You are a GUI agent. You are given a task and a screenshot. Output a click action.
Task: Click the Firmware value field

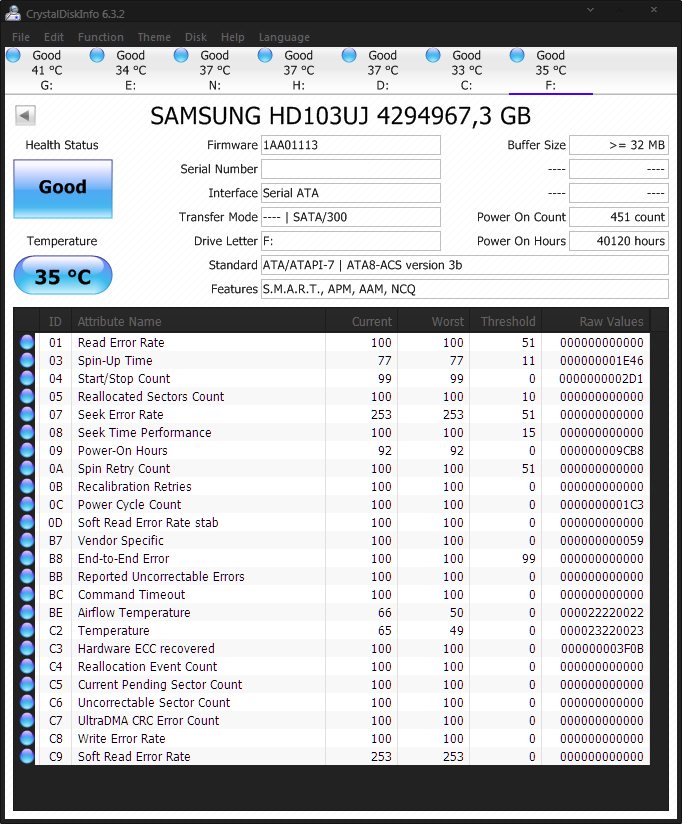pyautogui.click(x=350, y=145)
